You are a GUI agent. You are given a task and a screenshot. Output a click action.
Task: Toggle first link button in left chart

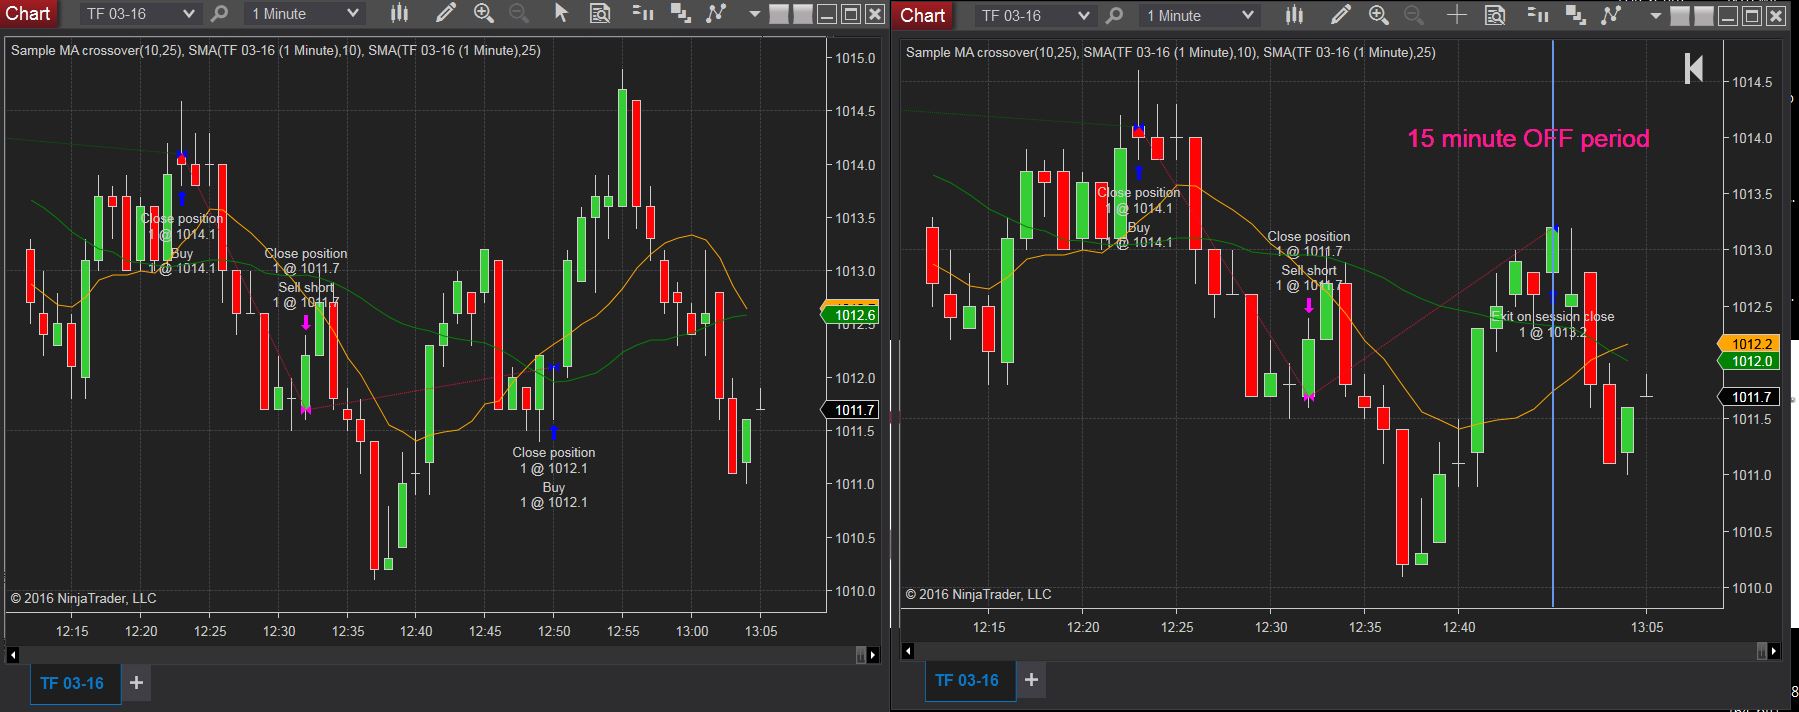pos(777,14)
